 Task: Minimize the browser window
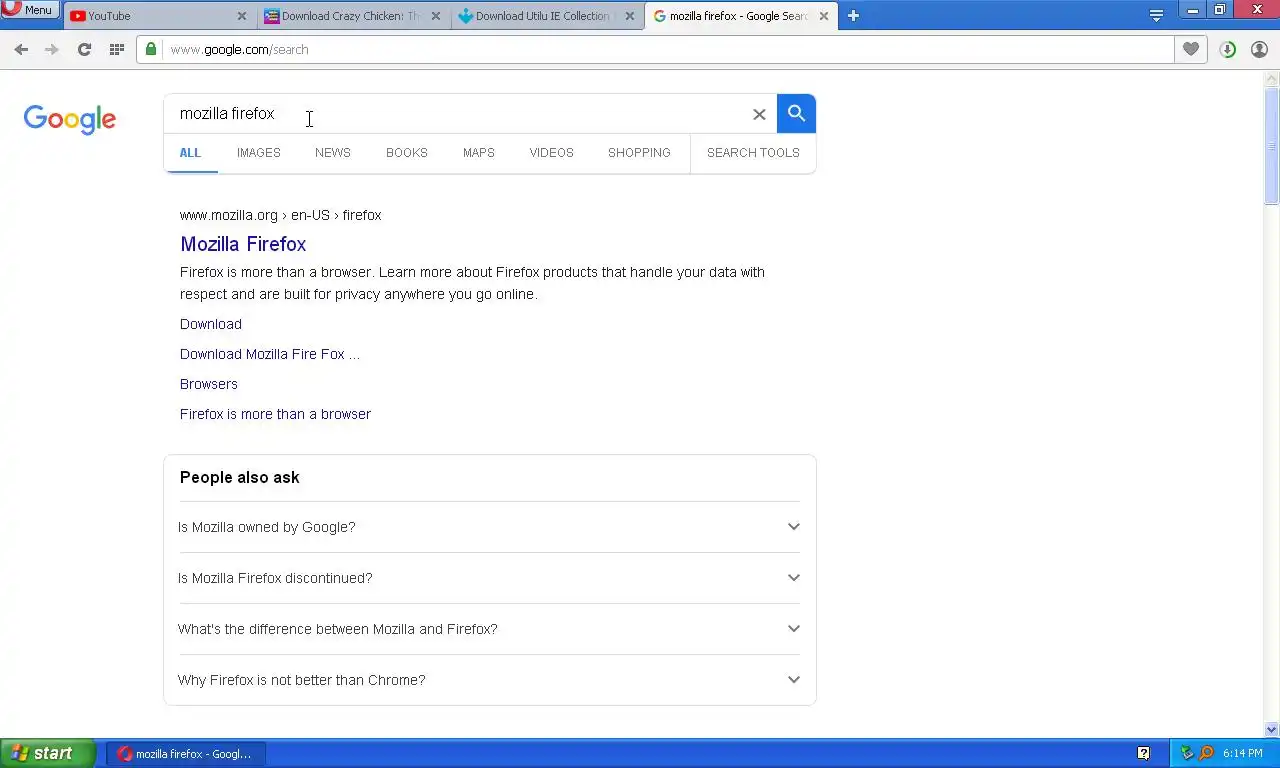[1193, 10]
